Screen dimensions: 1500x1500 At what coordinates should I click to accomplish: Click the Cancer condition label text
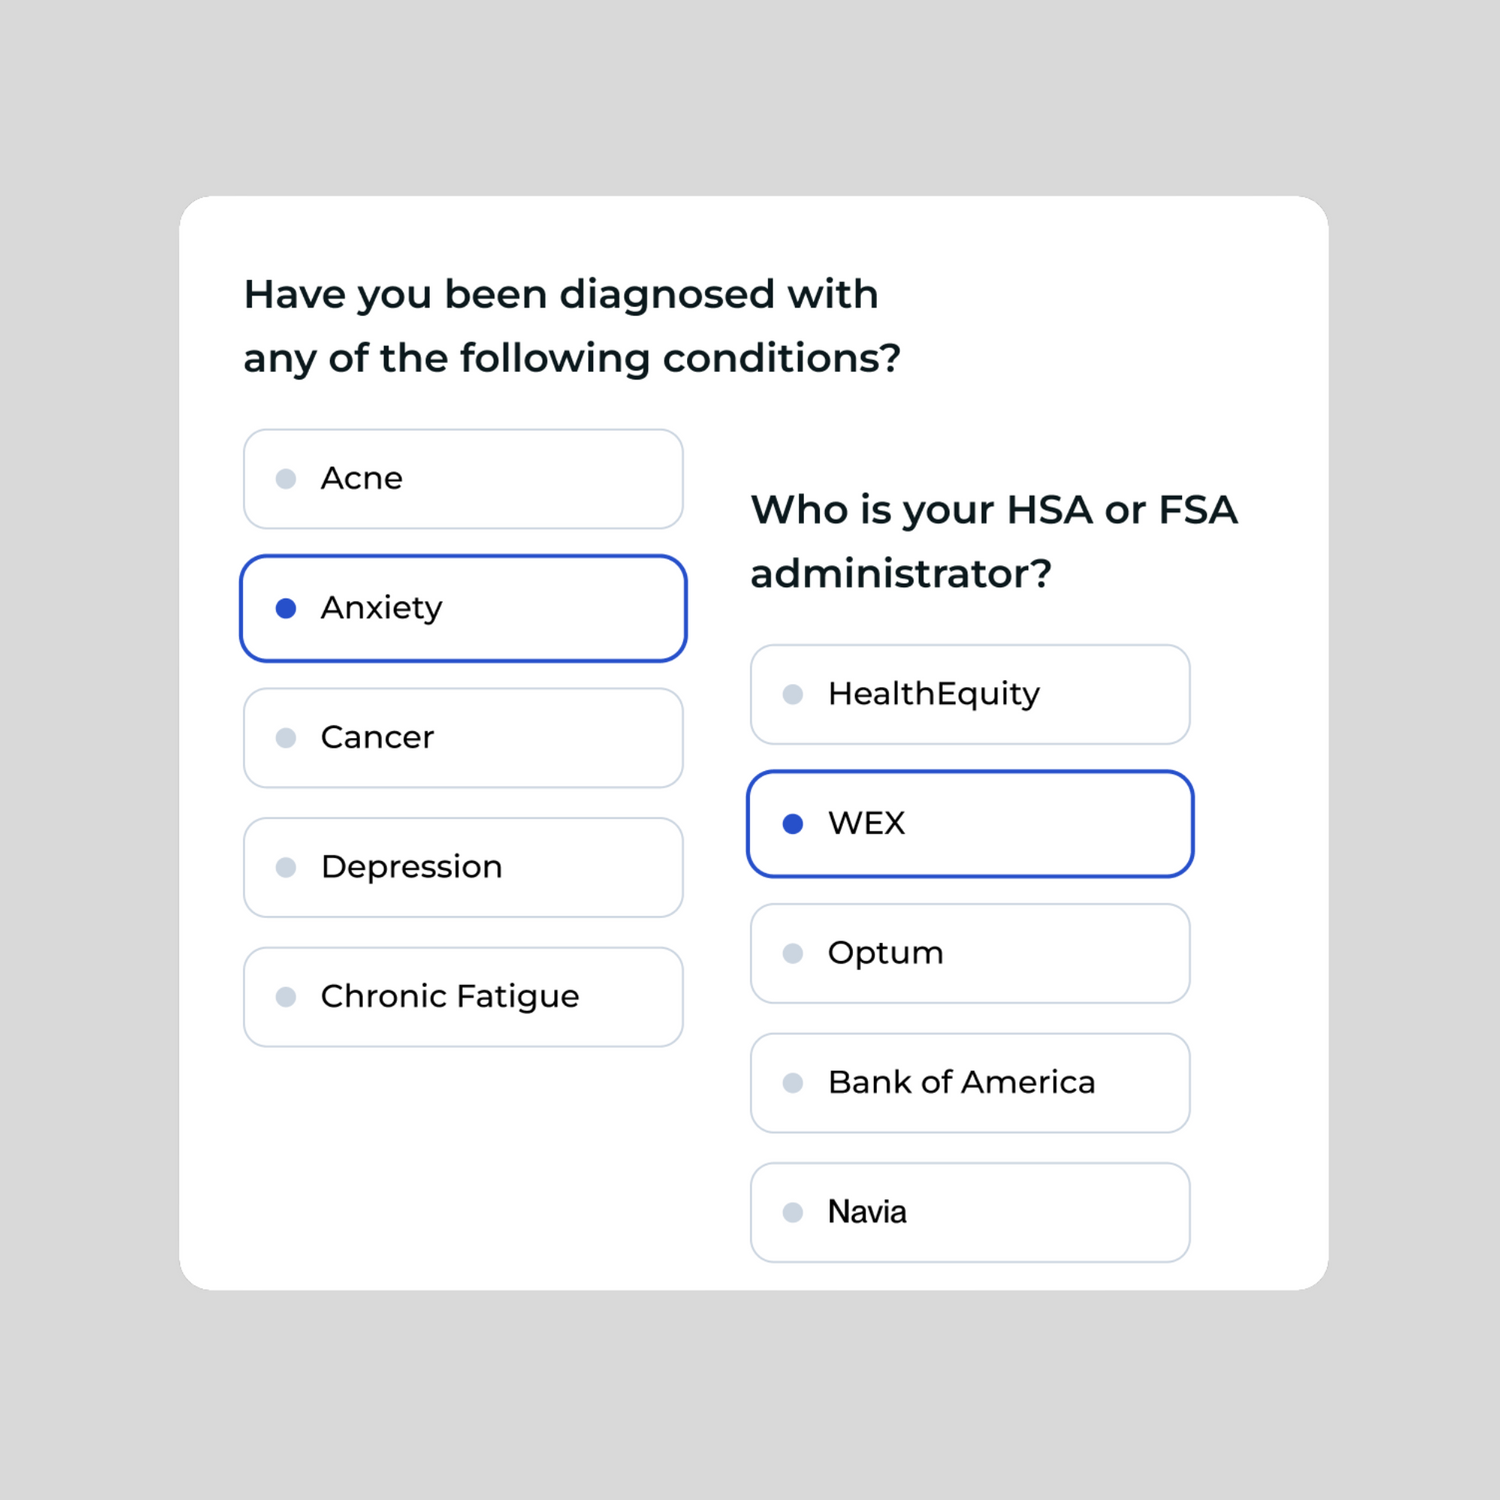377,738
